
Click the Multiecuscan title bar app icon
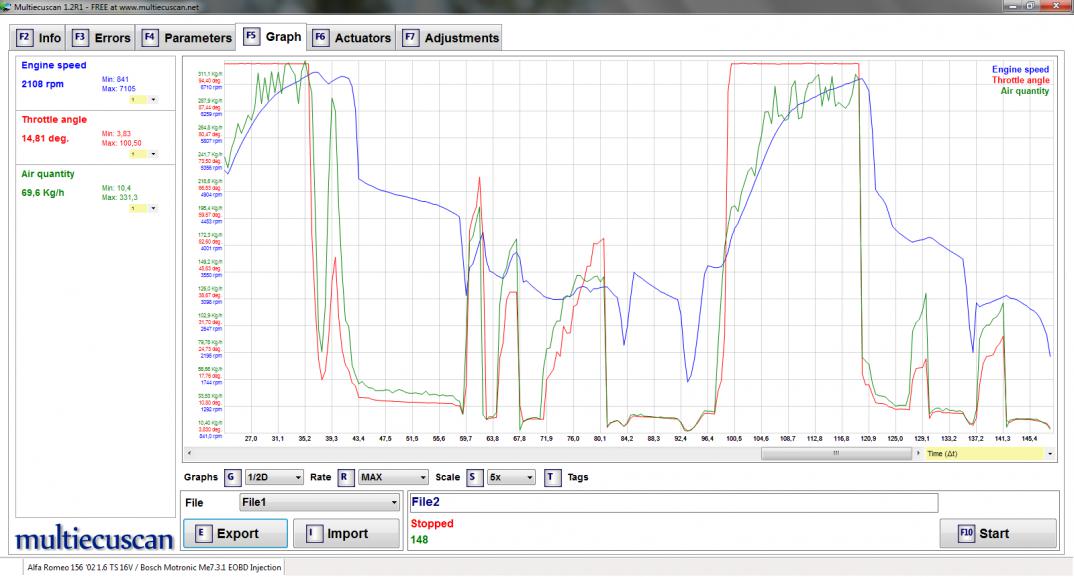pyautogui.click(x=7, y=6)
